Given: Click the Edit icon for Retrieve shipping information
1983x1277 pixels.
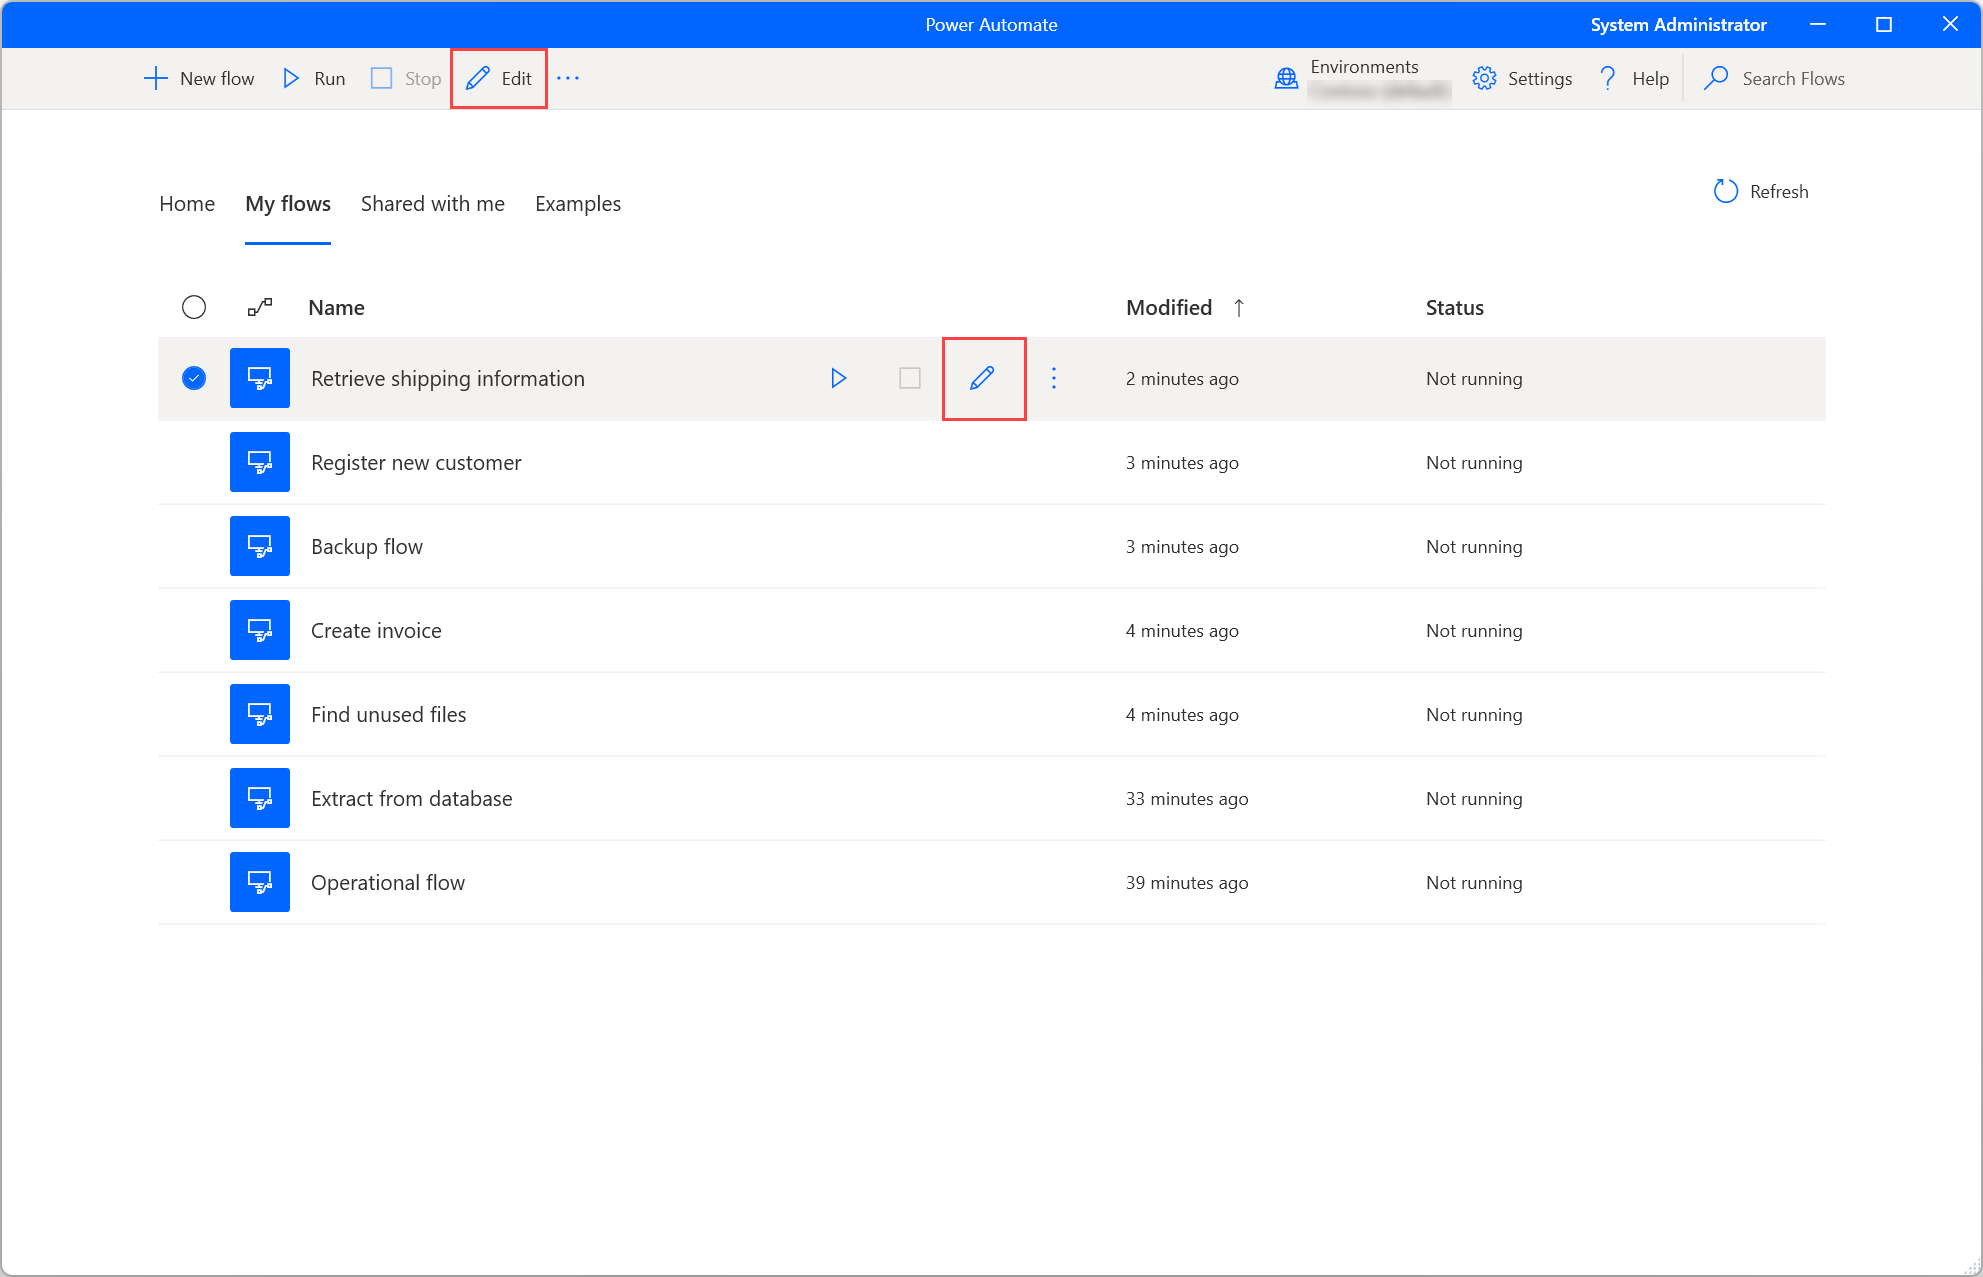Looking at the screenshot, I should pos(983,378).
